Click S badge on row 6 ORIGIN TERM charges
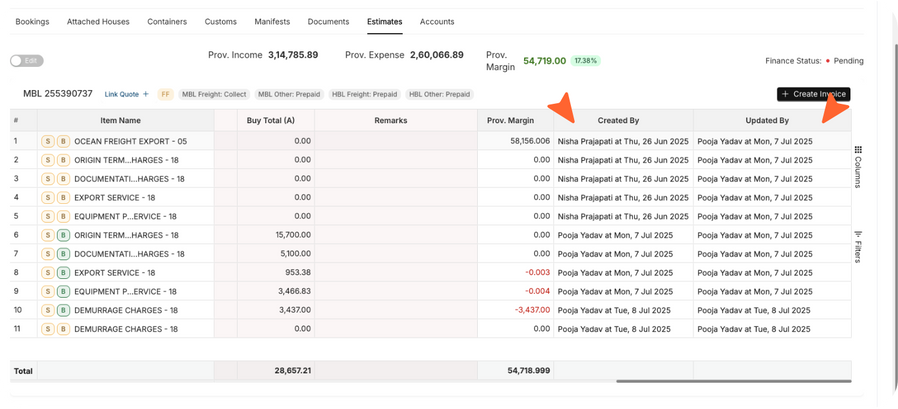Viewport: 898px width, 409px height. pyautogui.click(x=48, y=235)
